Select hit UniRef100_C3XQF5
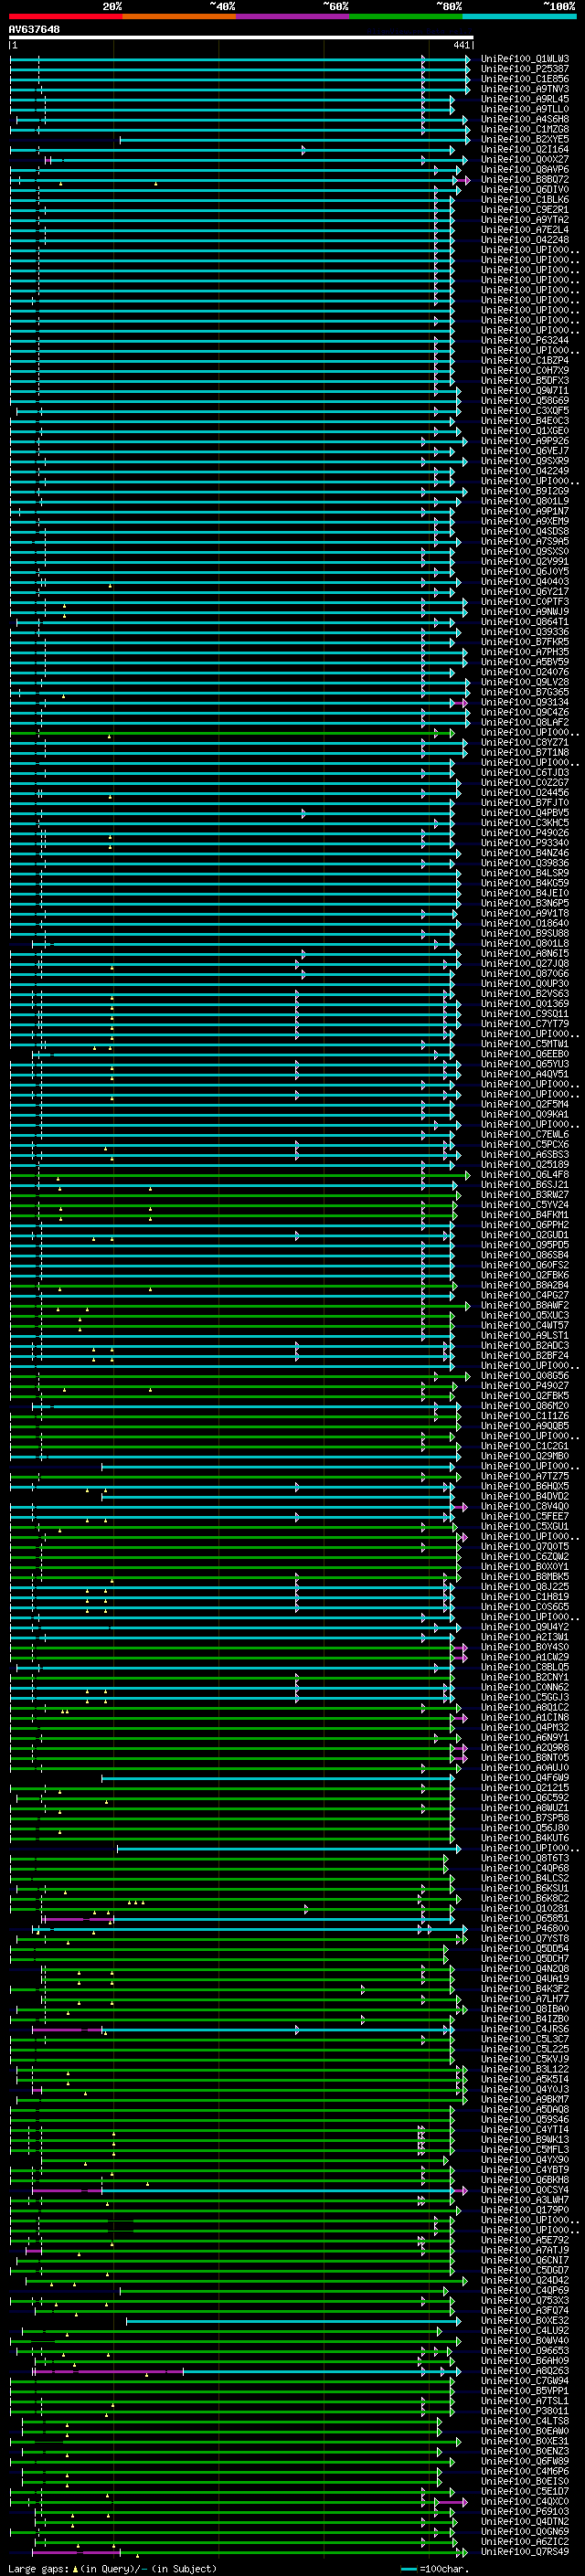Viewport: 585px width, 2576px height. pyautogui.click(x=525, y=411)
